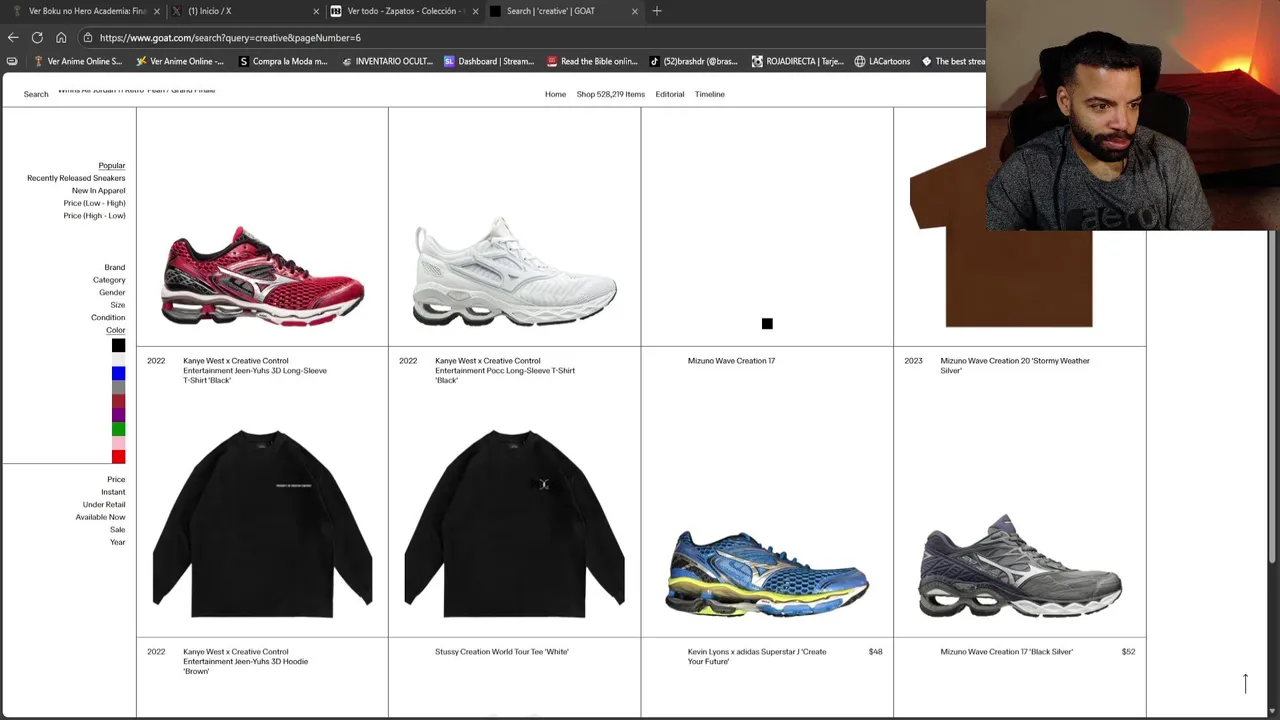Sort by Recently Released Sneakers
The image size is (1280, 720).
(x=76, y=178)
